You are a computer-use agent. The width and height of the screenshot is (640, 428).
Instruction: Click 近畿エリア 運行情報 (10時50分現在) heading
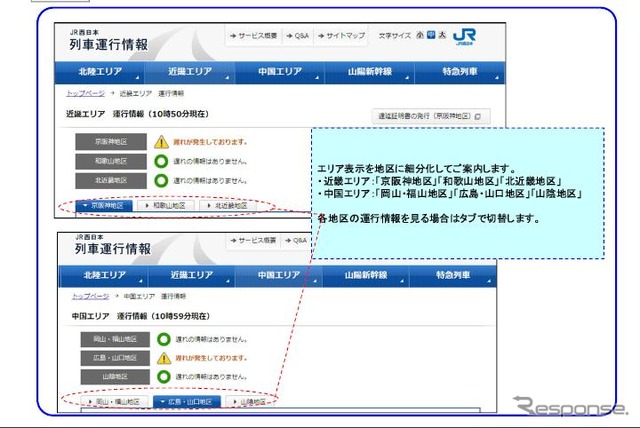(138, 114)
